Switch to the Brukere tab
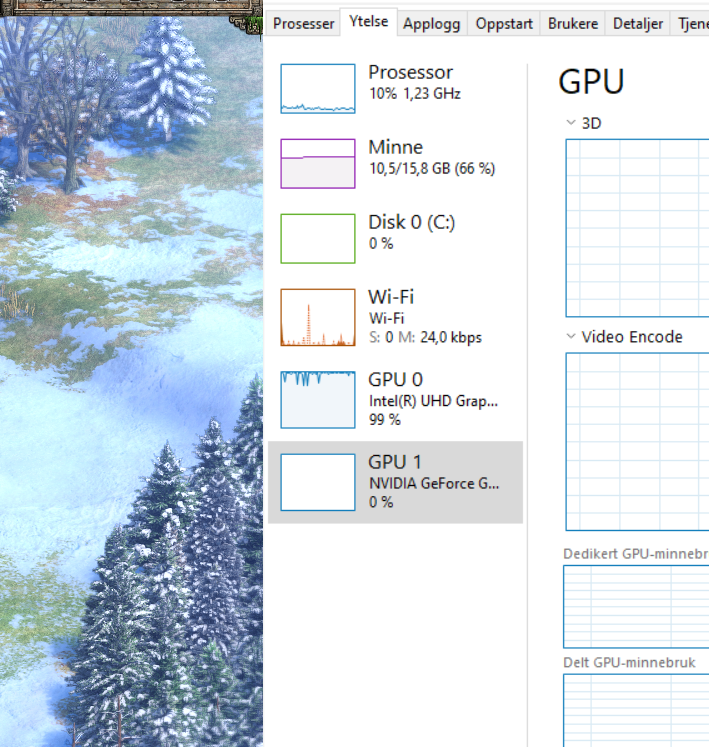 click(573, 23)
